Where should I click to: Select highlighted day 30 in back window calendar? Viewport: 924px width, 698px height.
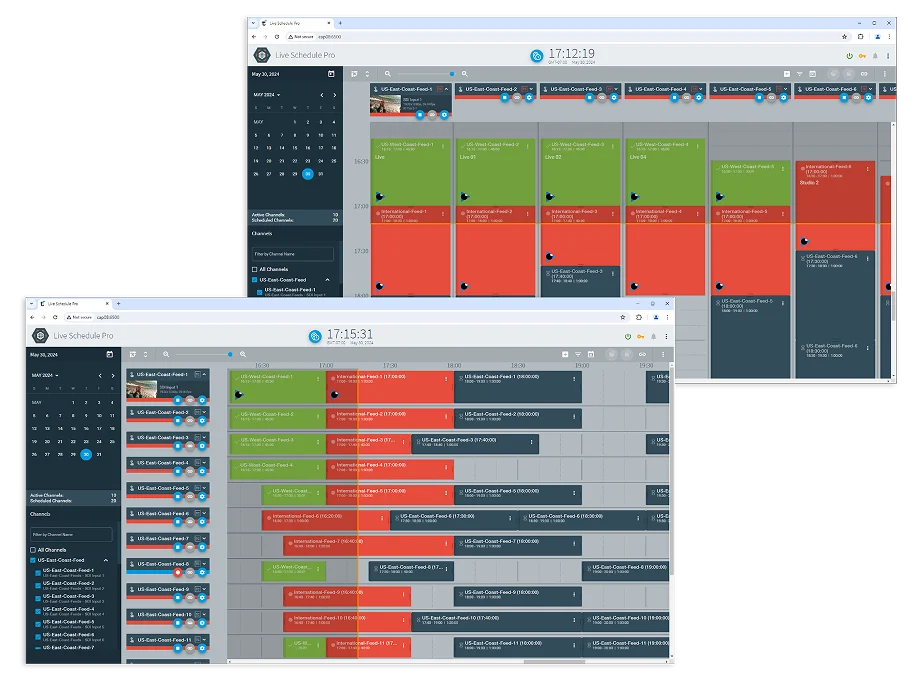[x=308, y=174]
